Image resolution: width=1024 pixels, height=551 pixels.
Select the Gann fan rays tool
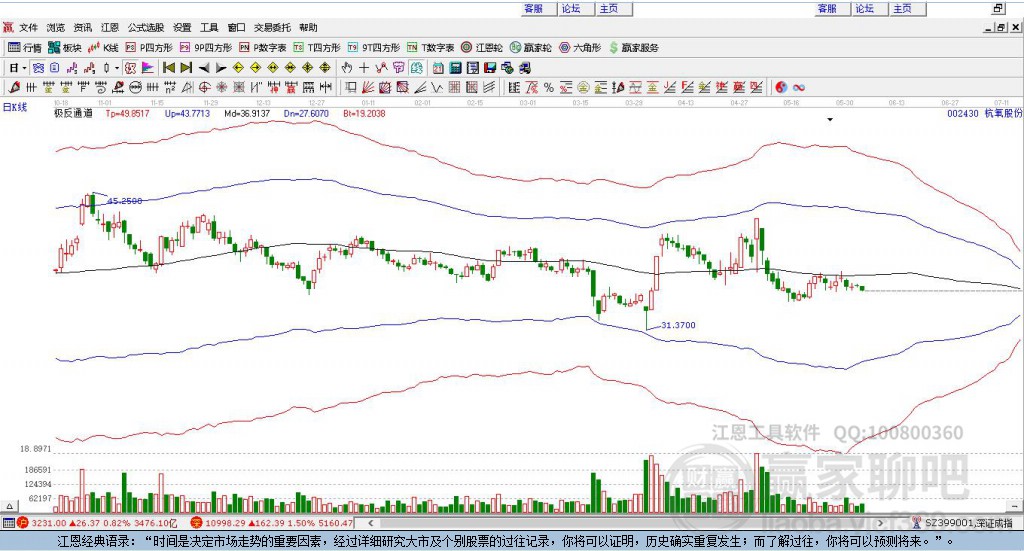tap(368, 87)
